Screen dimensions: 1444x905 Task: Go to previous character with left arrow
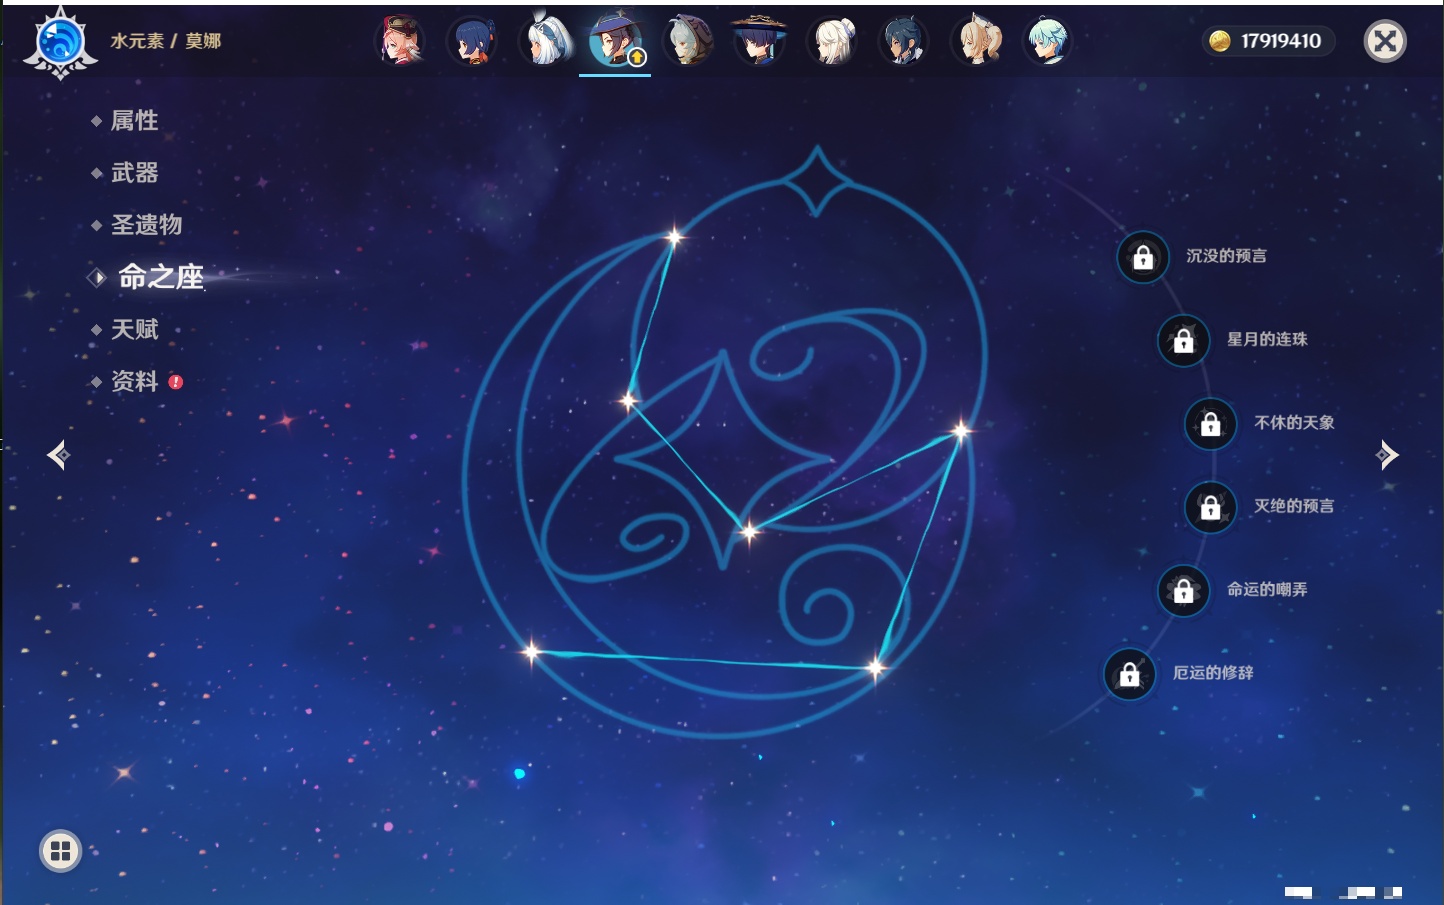58,455
